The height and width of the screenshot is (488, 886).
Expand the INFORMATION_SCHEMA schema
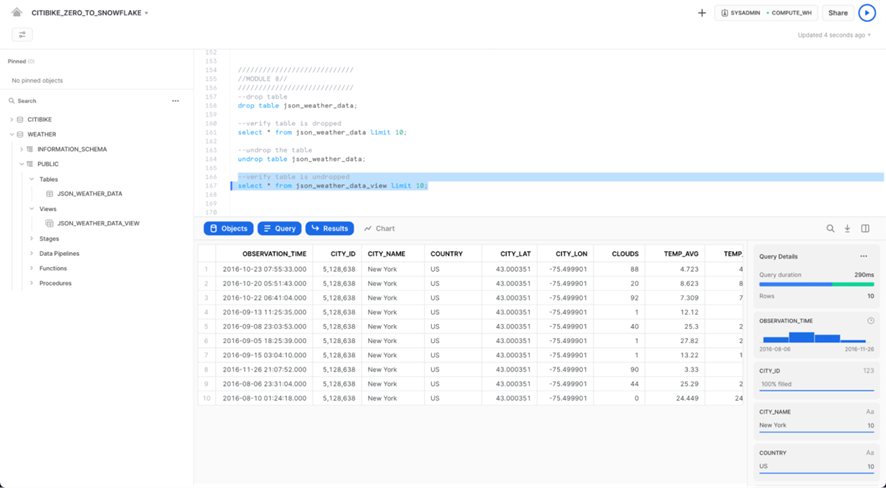coord(22,150)
